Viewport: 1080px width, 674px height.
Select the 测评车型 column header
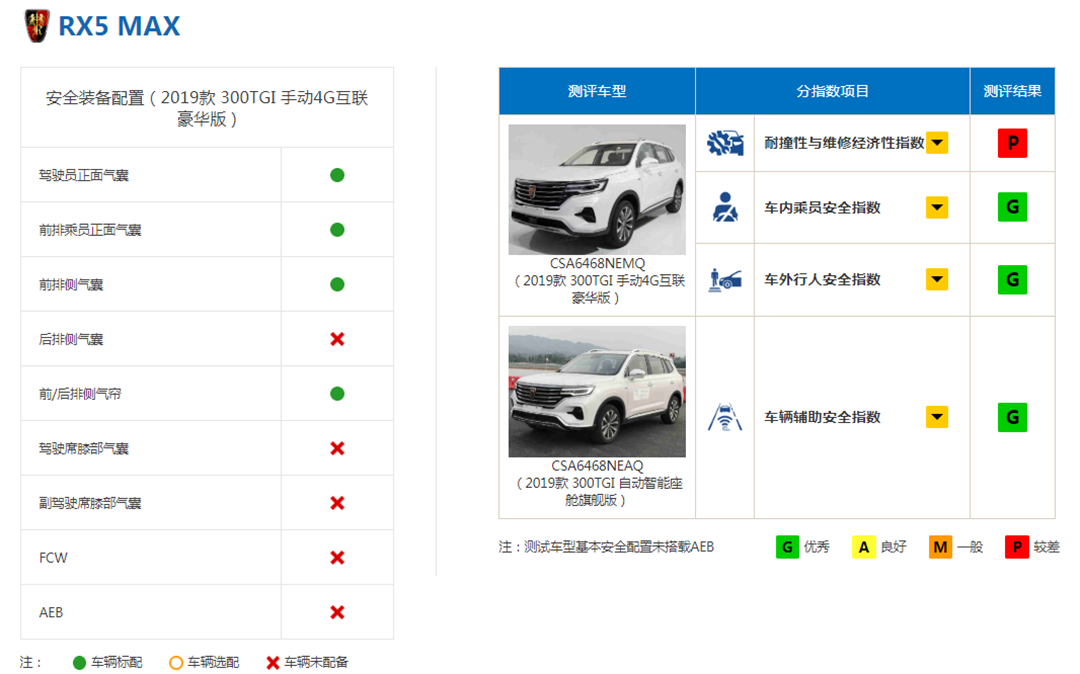coord(596,90)
